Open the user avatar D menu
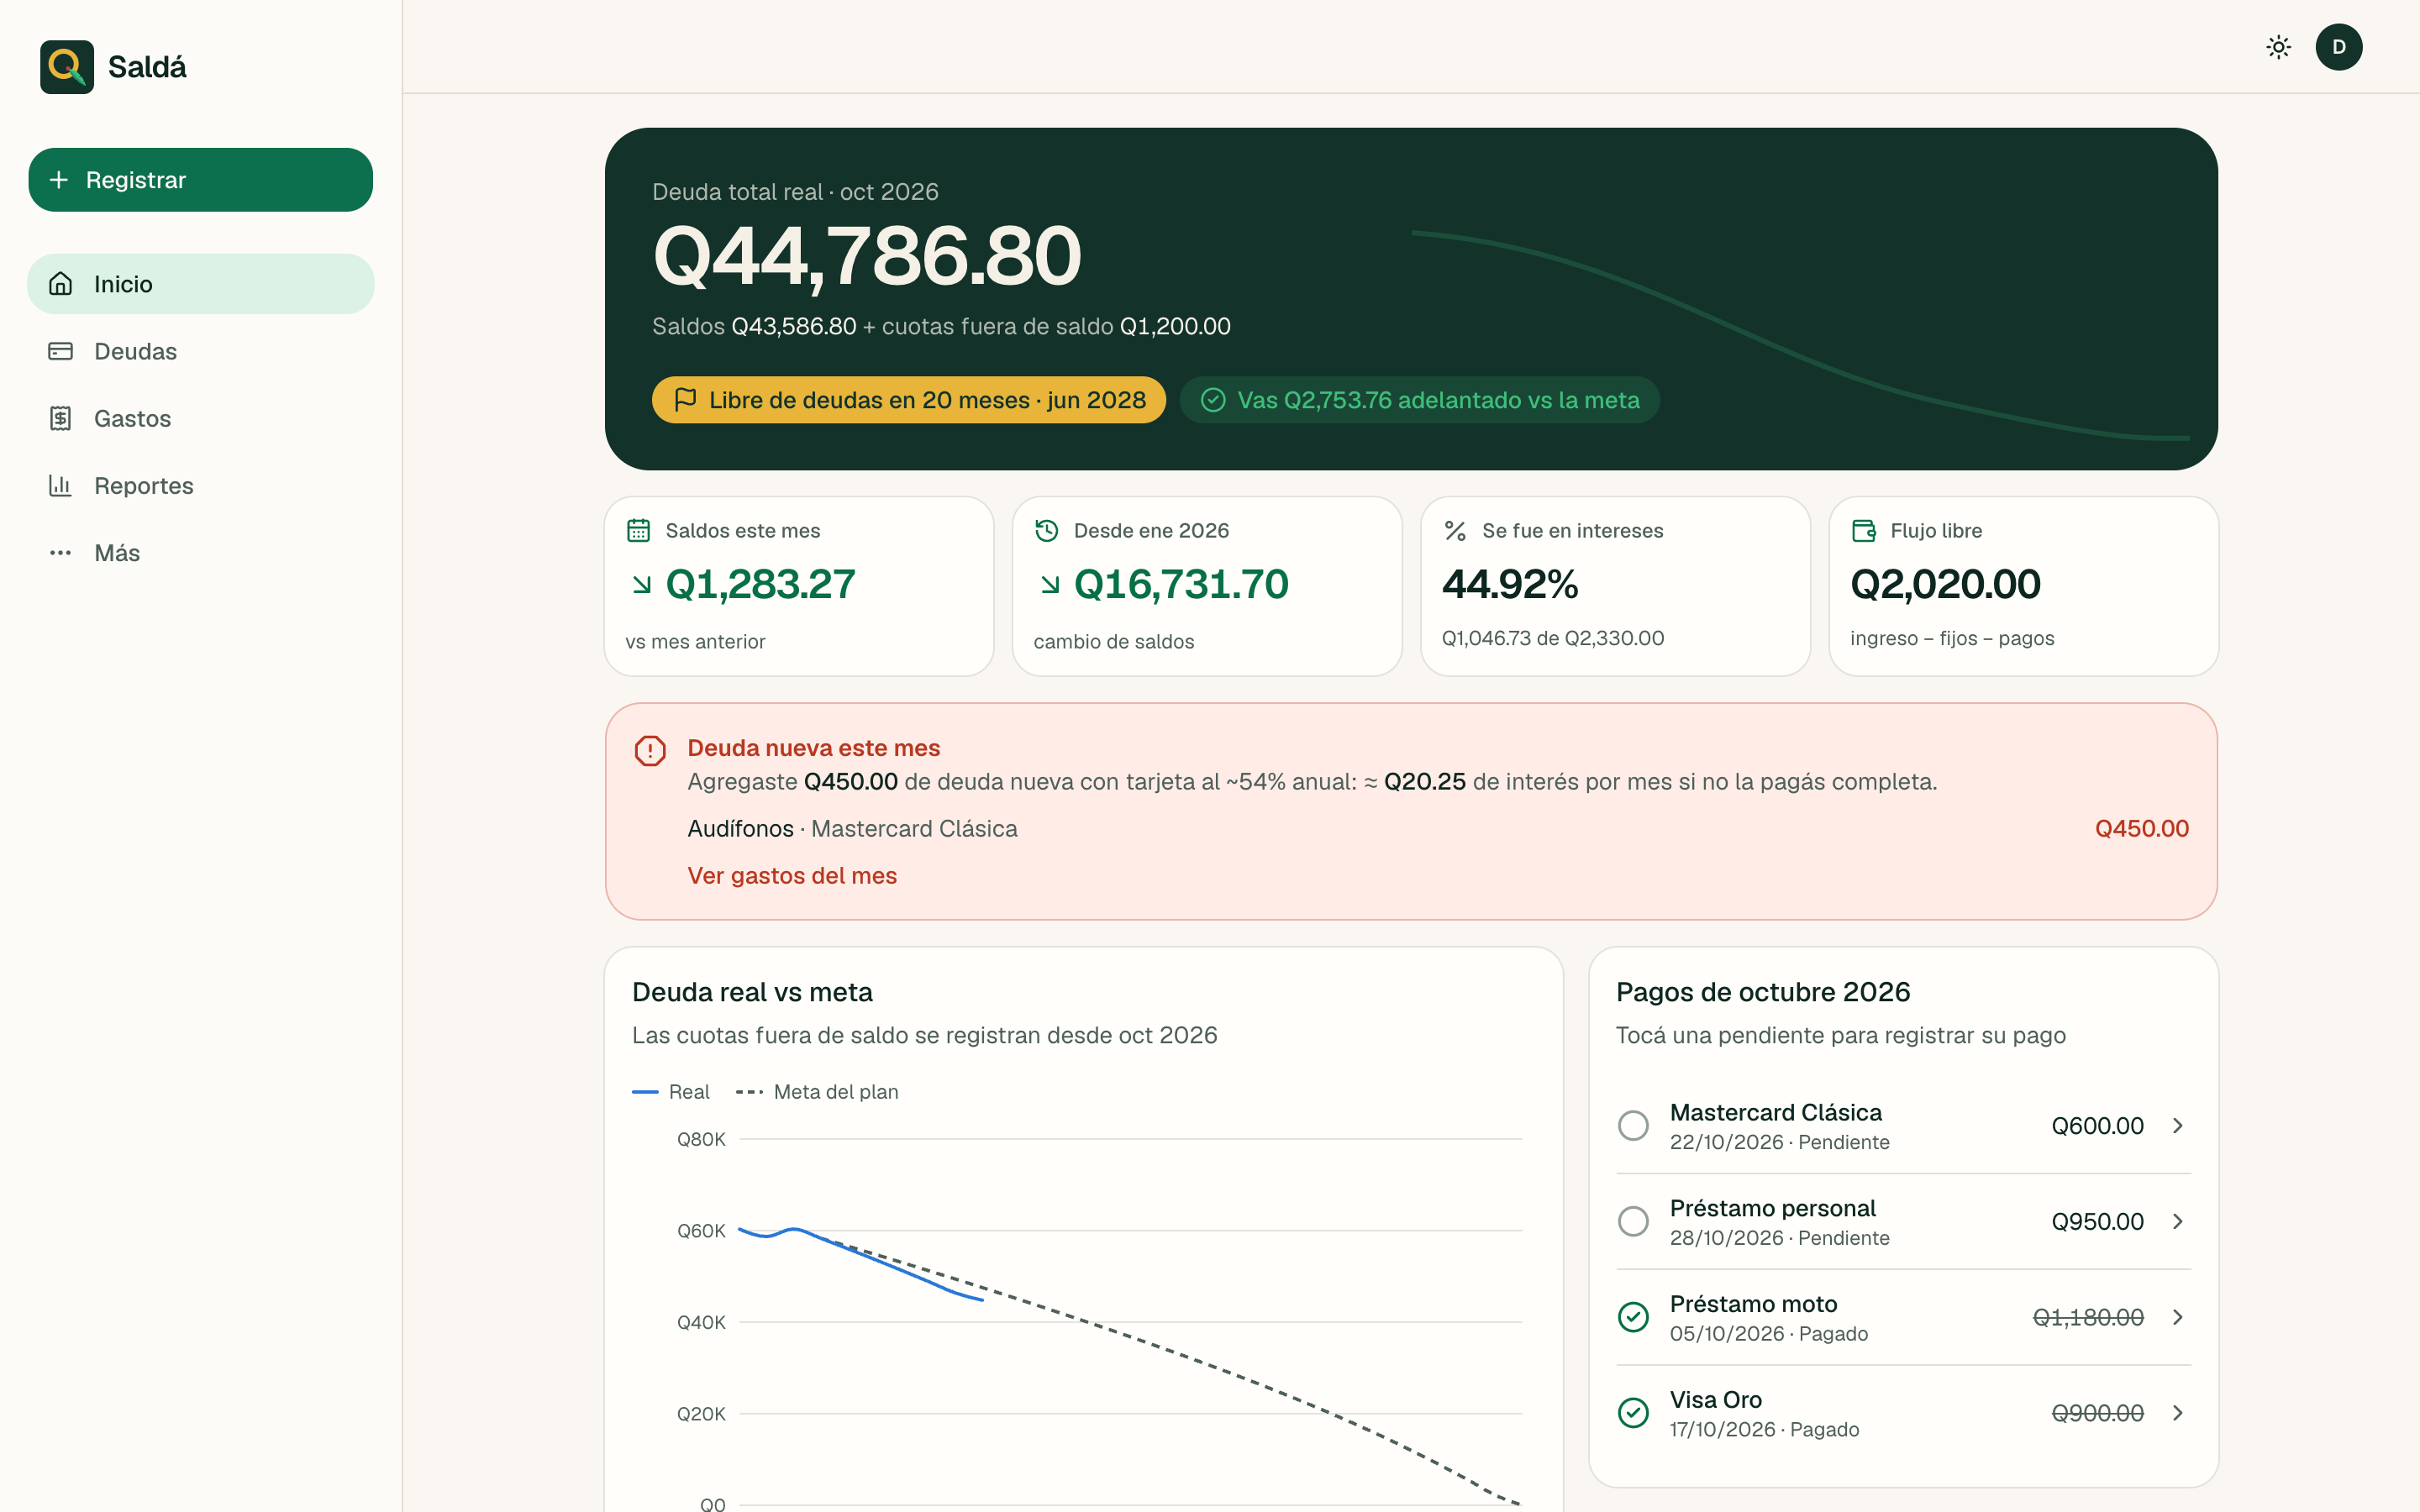 click(2338, 47)
